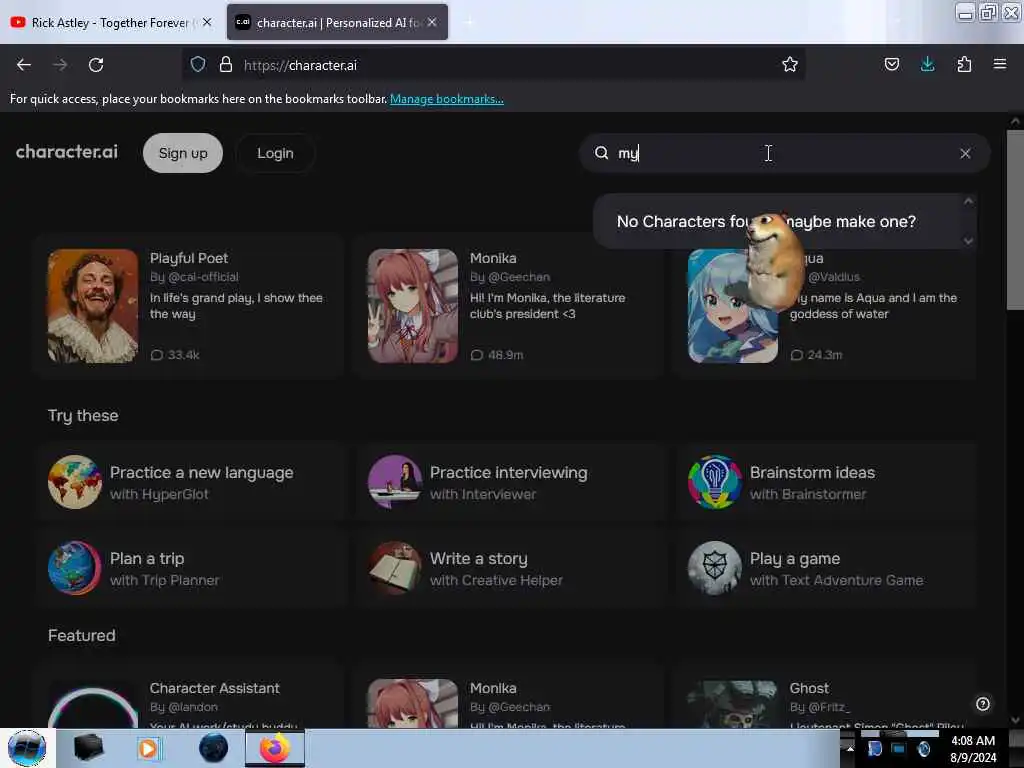Go back with the browser back arrow
This screenshot has height=768, width=1024.
coord(24,65)
